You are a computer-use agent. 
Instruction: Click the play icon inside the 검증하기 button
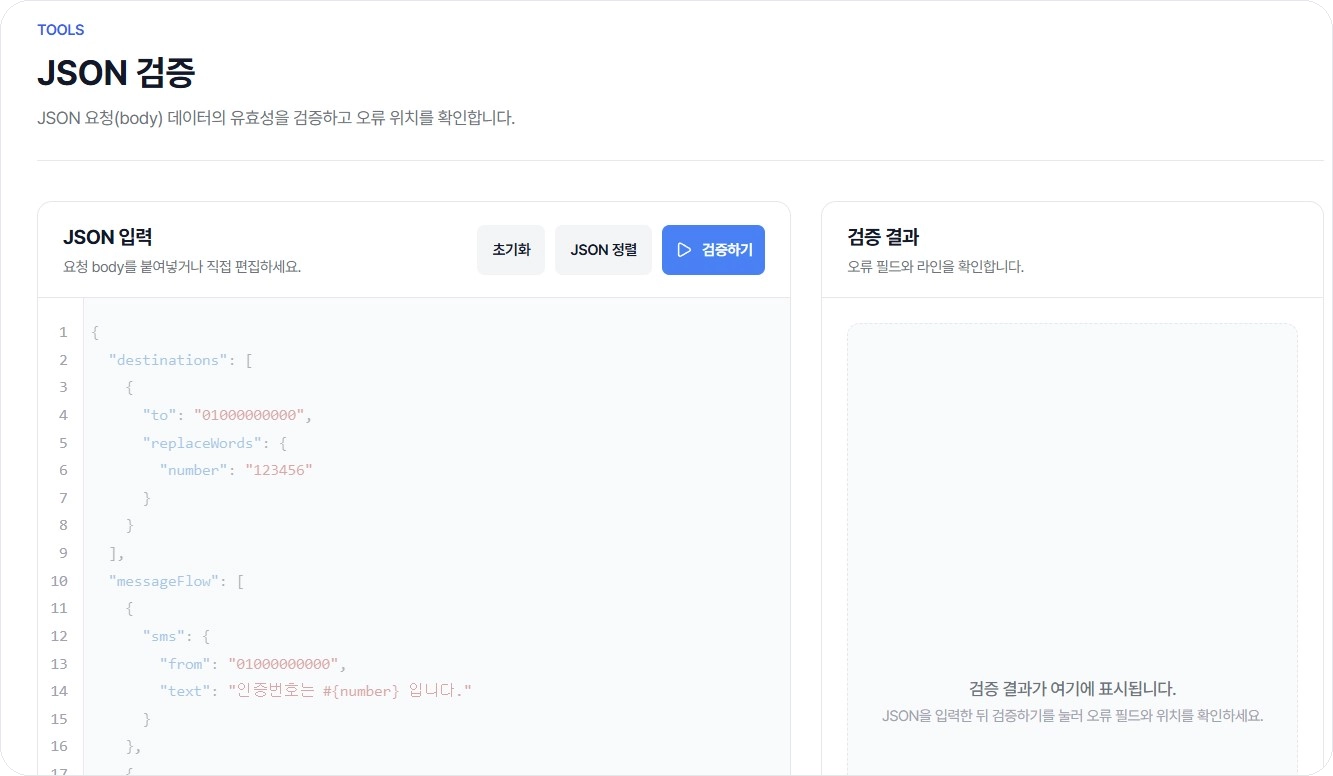tap(685, 250)
